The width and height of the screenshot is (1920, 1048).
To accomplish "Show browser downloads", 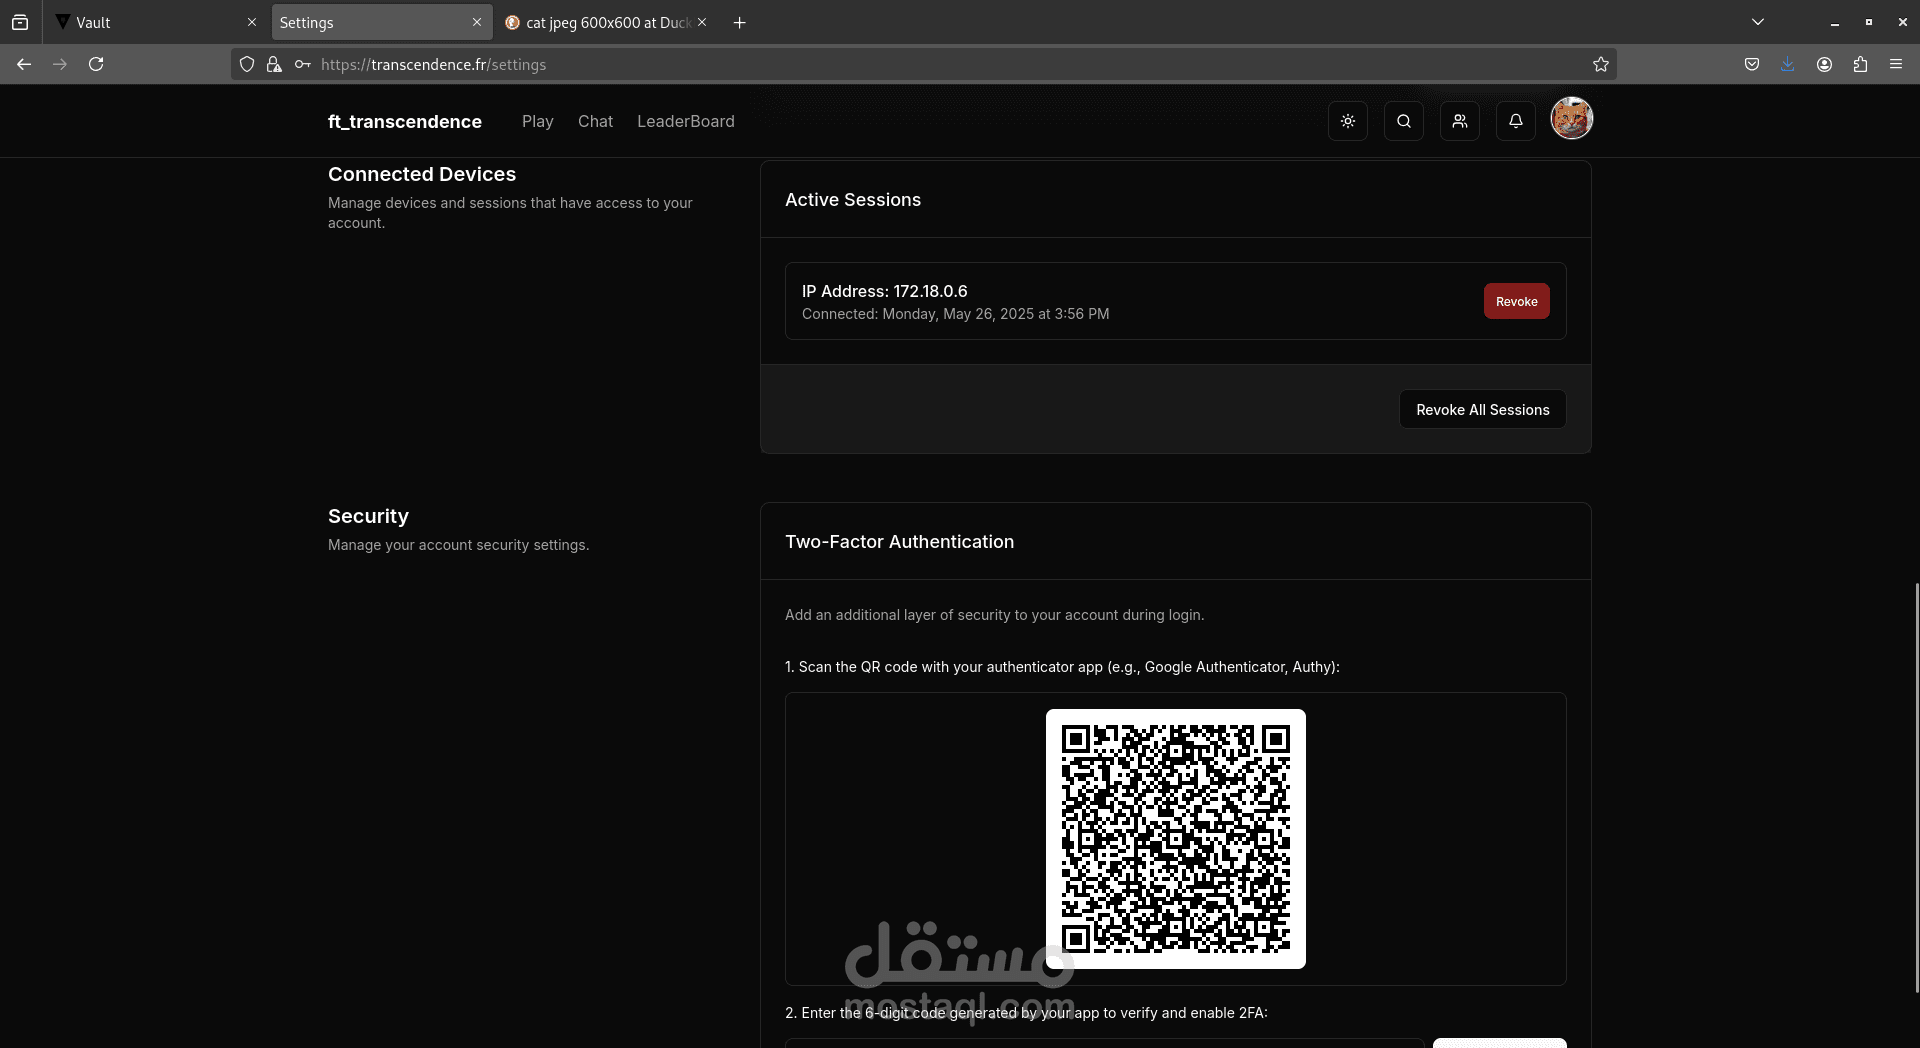I will (x=1788, y=64).
